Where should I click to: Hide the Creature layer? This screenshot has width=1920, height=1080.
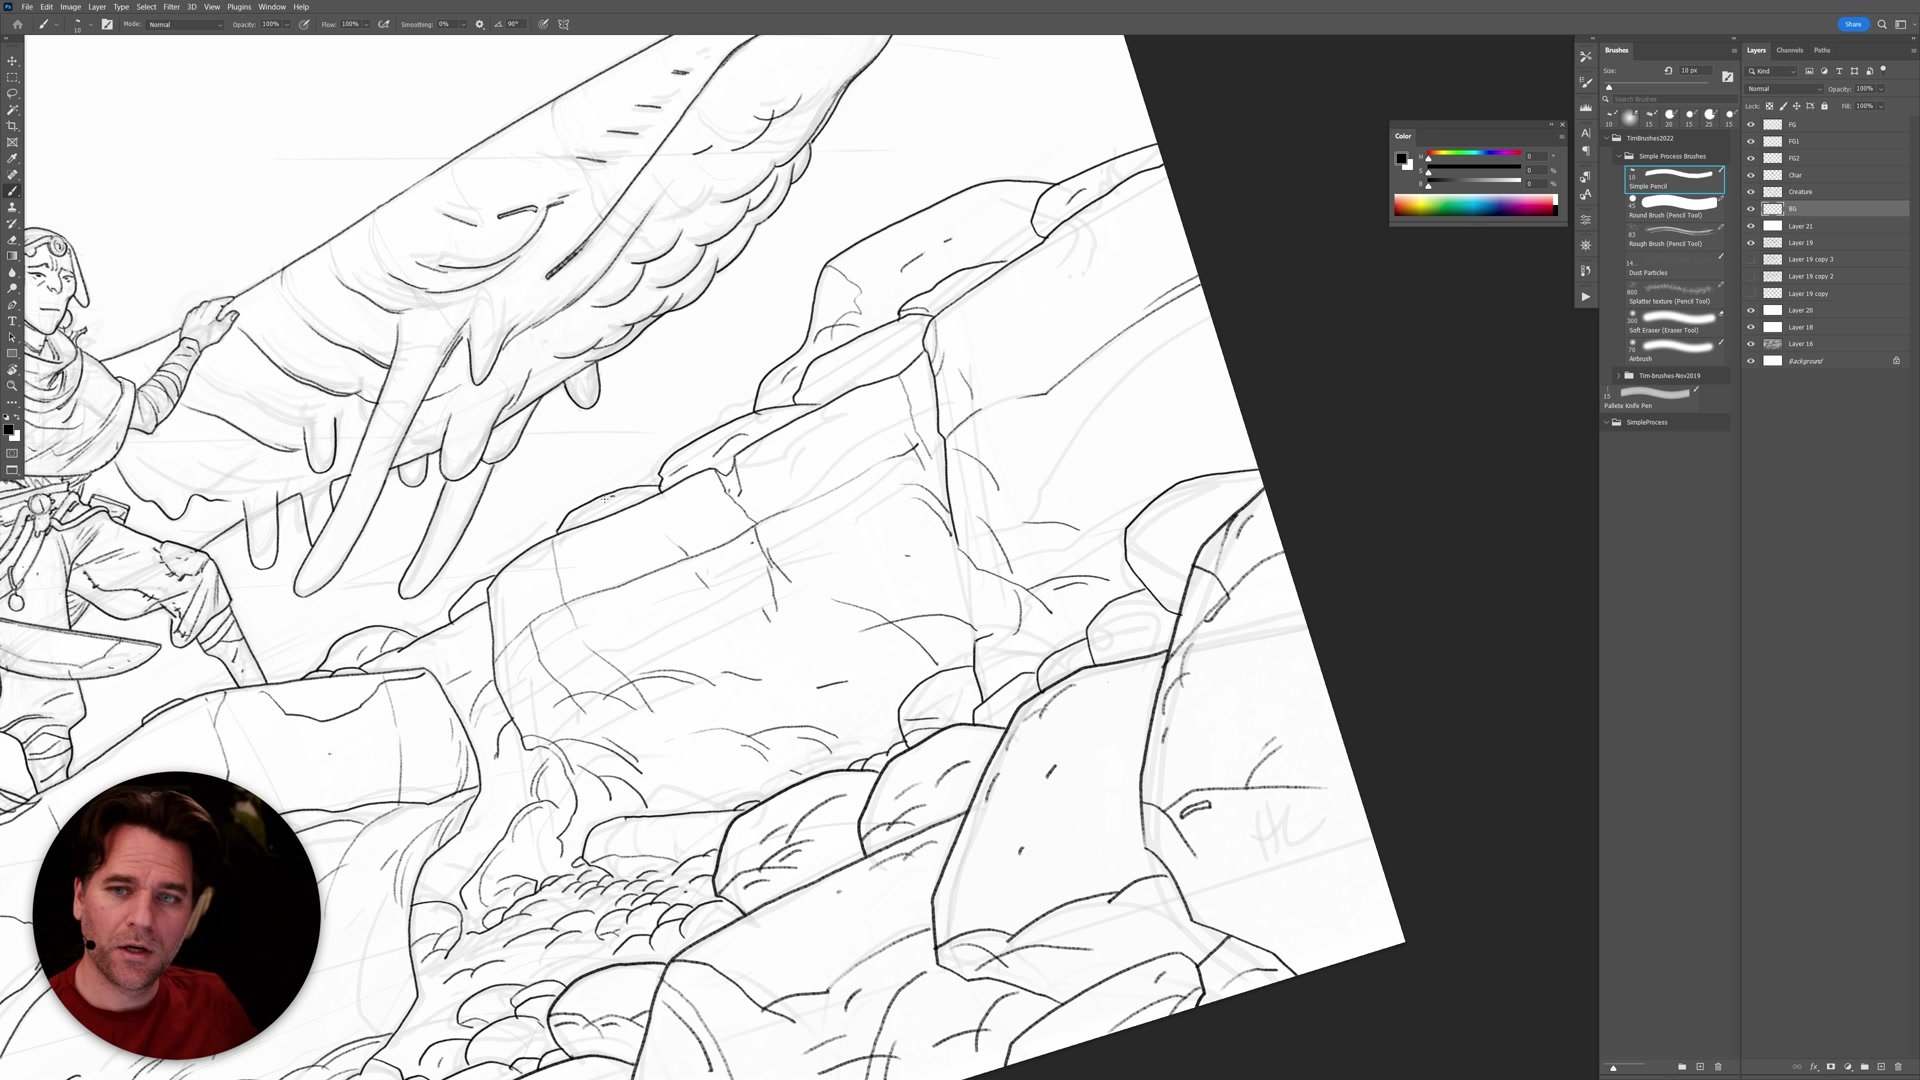pos(1751,192)
